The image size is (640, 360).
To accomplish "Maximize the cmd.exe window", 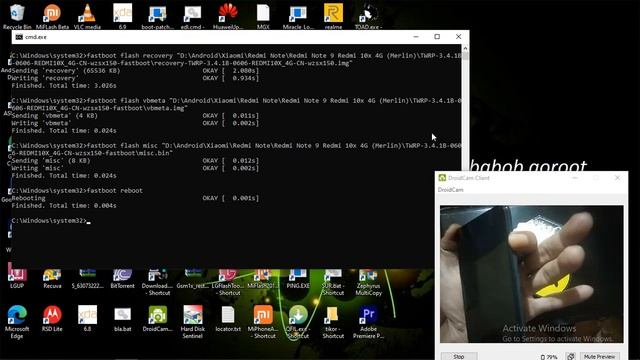I will click(437, 37).
